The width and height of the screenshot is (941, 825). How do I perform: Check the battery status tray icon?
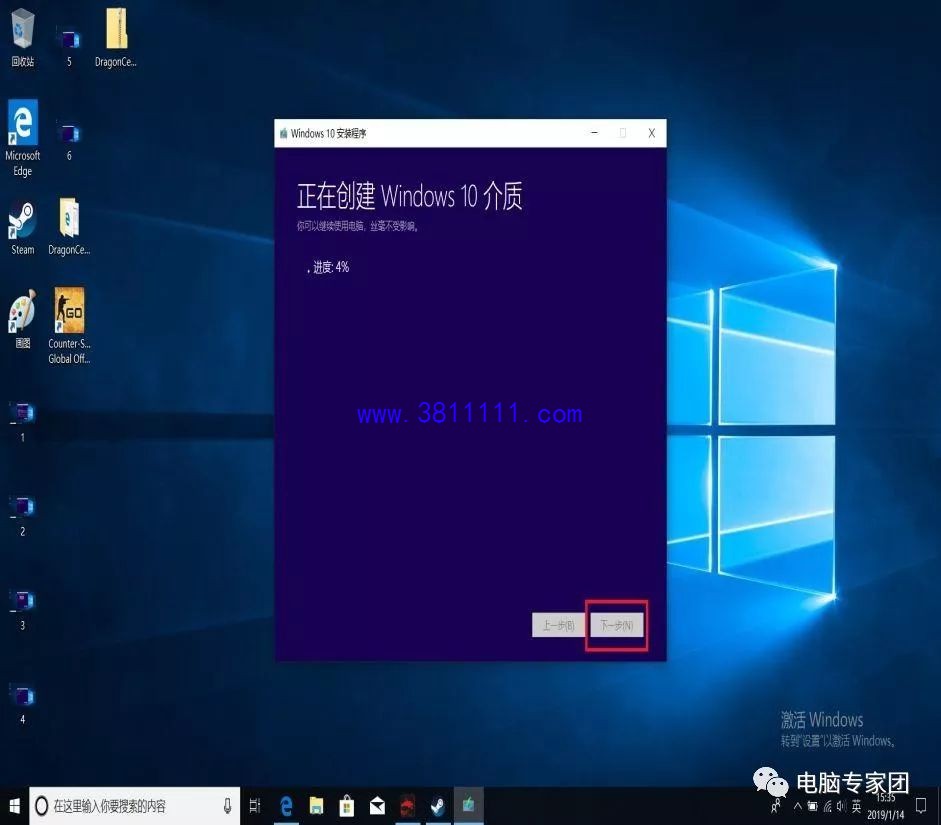pyautogui.click(x=813, y=806)
